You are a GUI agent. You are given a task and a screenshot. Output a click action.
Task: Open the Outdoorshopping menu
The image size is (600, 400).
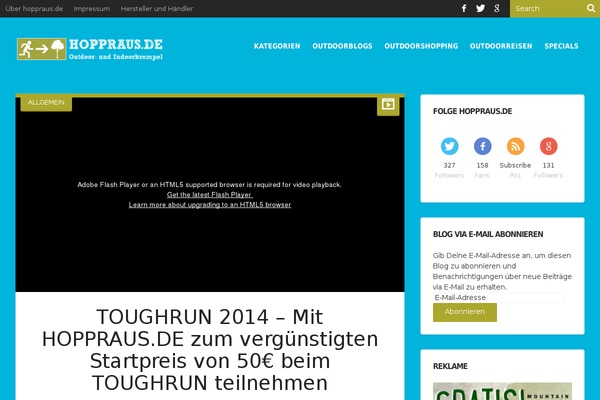tap(421, 46)
